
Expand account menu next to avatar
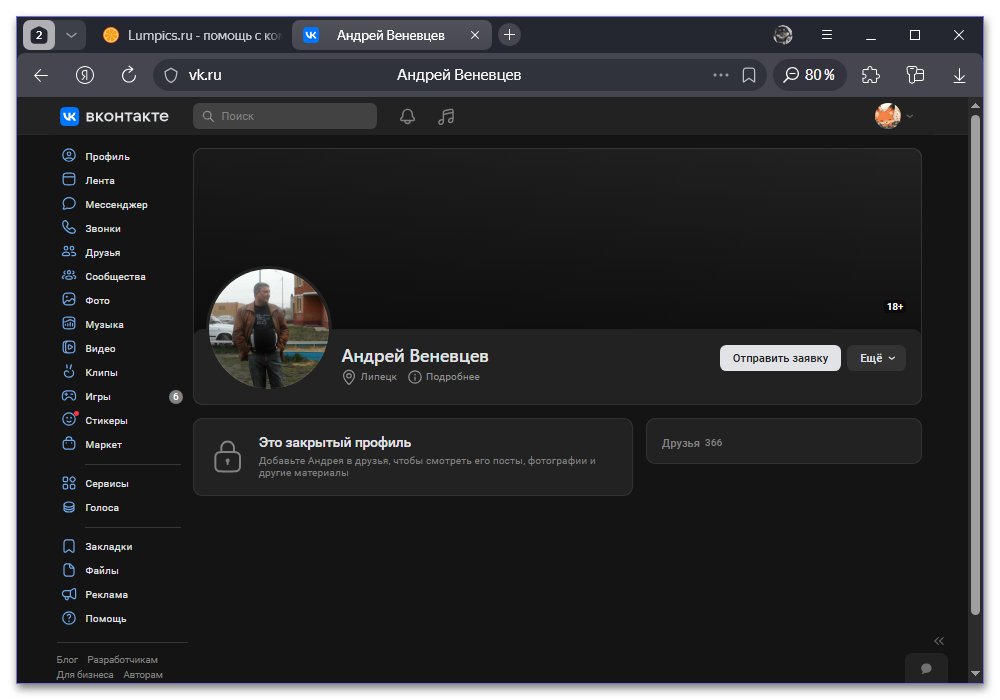[x=910, y=116]
